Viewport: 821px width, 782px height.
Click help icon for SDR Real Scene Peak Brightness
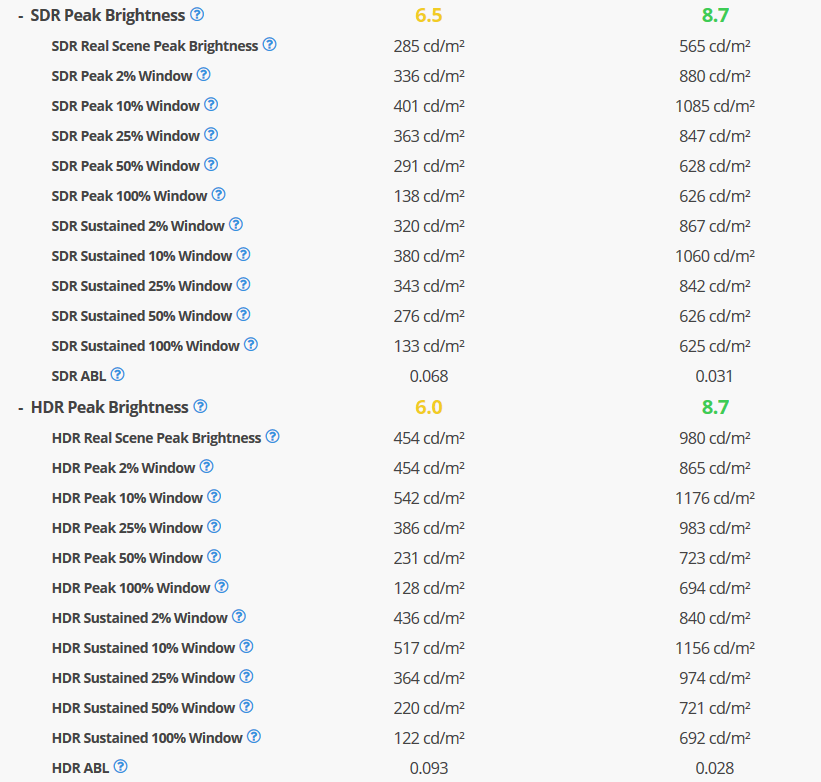pyautogui.click(x=270, y=44)
